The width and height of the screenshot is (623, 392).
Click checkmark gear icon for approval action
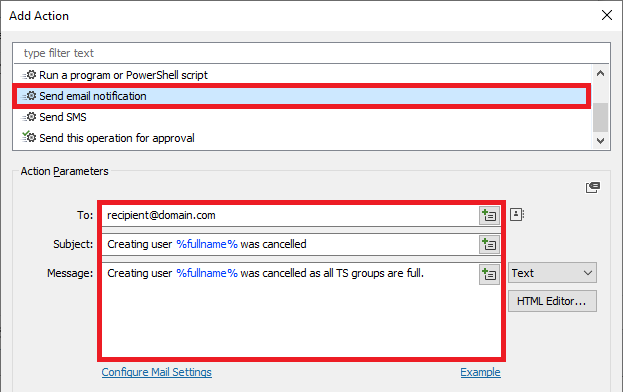(x=29, y=137)
